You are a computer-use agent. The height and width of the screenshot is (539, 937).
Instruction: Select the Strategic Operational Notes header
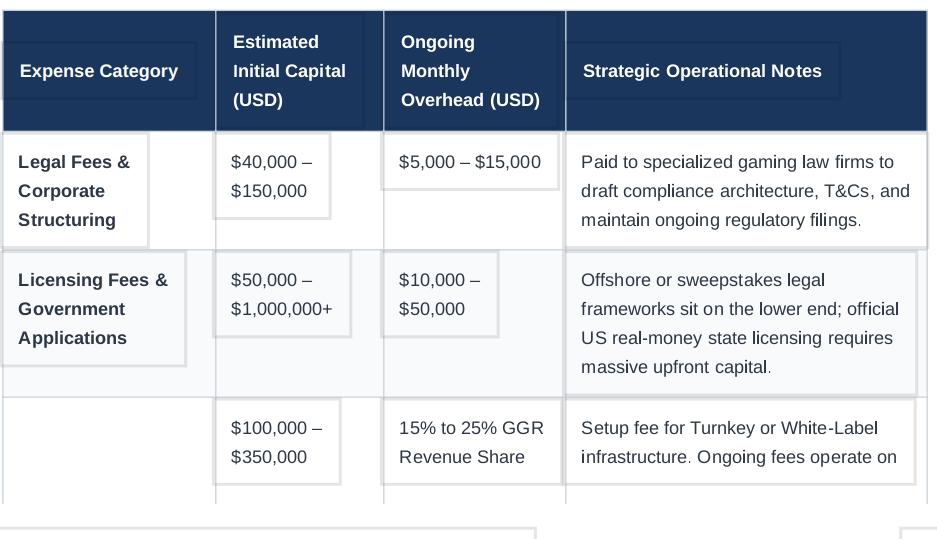(x=746, y=71)
